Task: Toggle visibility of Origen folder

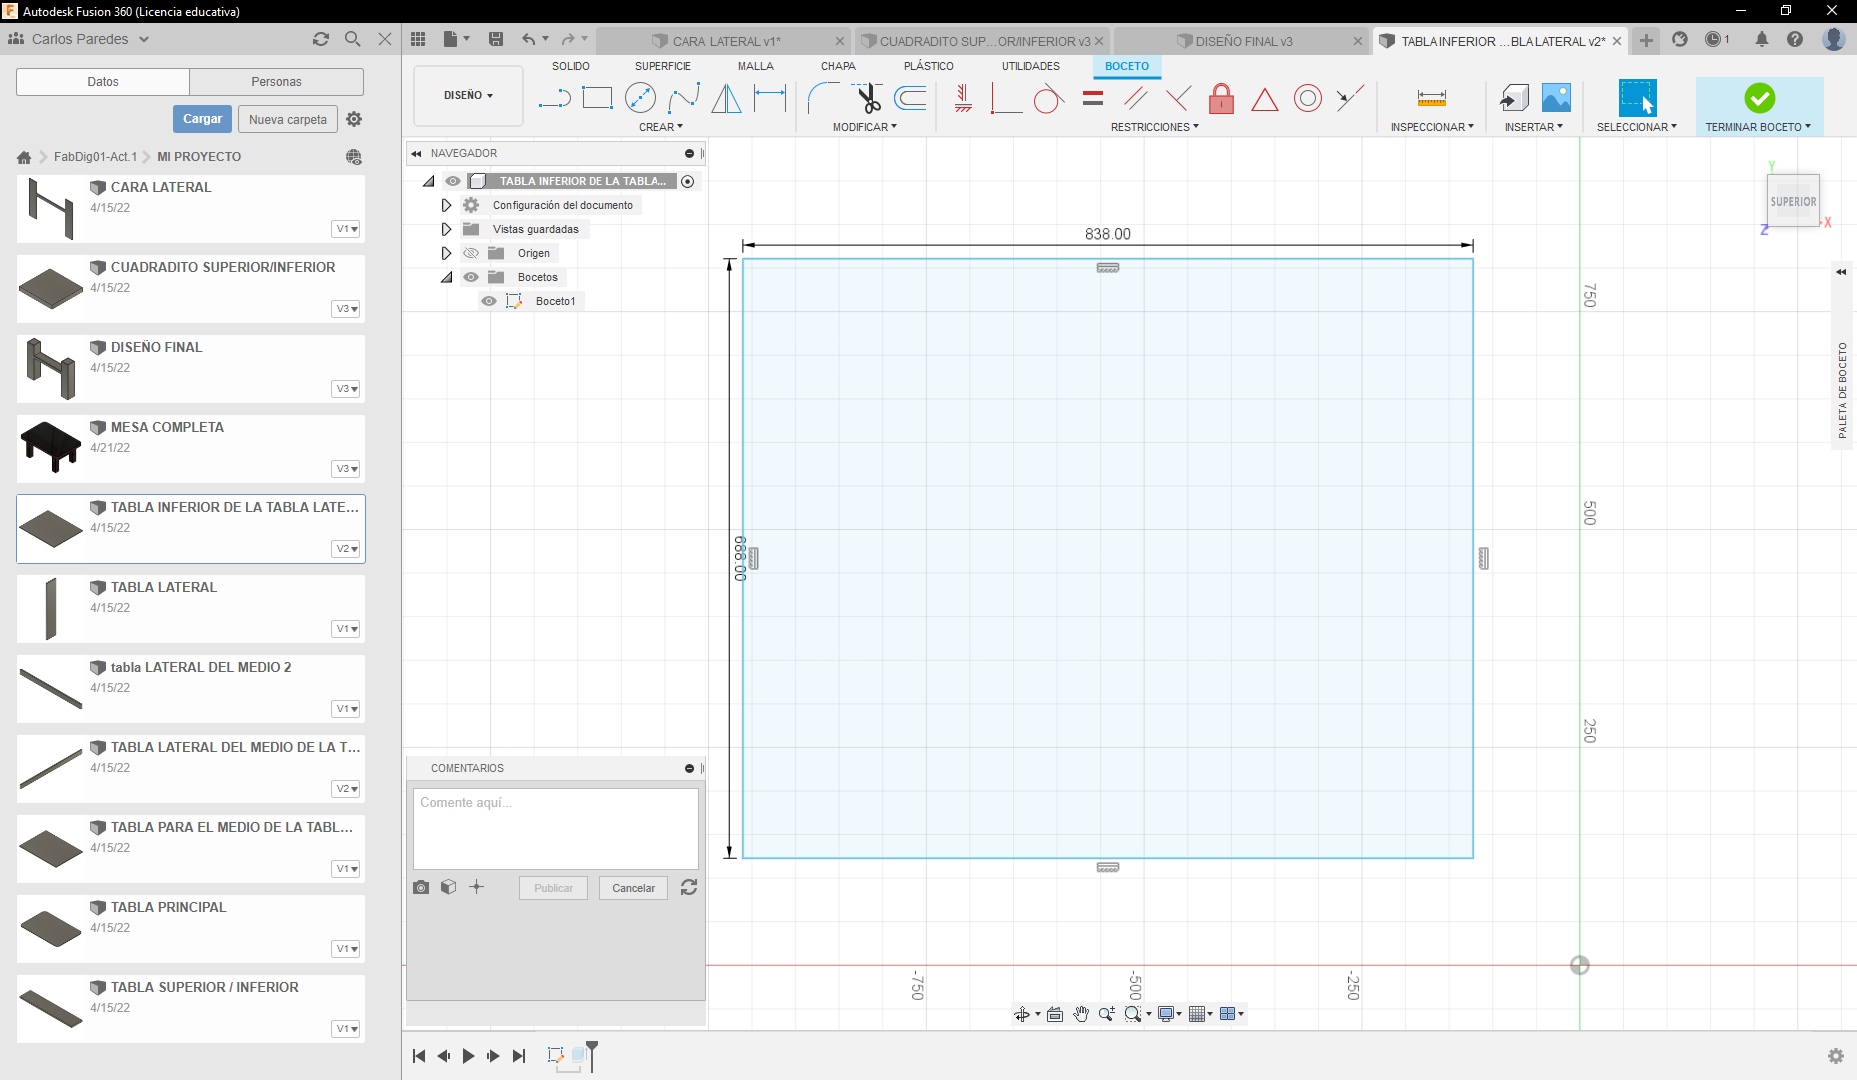Action: tap(471, 253)
